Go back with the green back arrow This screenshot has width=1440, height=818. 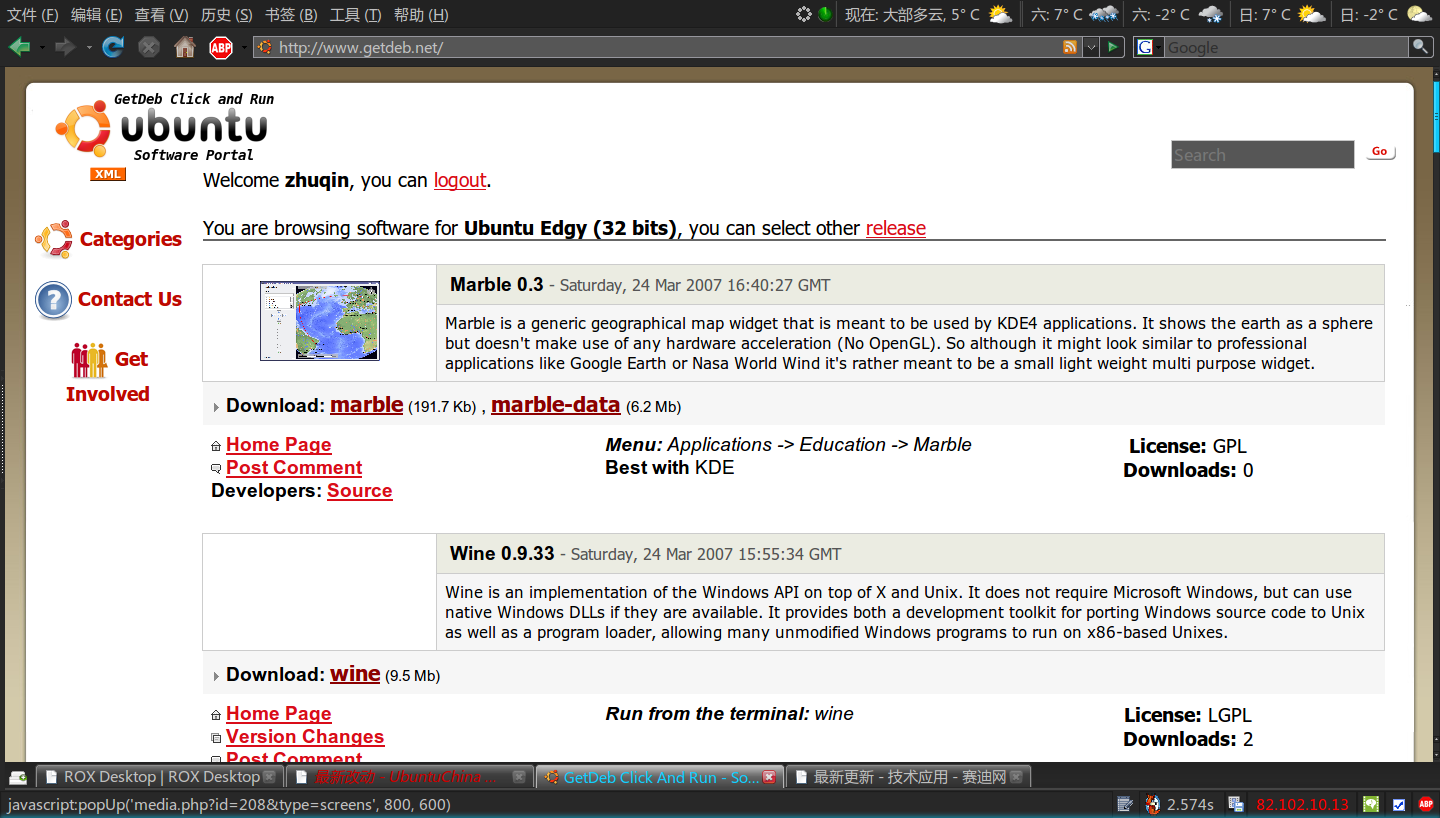coord(19,47)
